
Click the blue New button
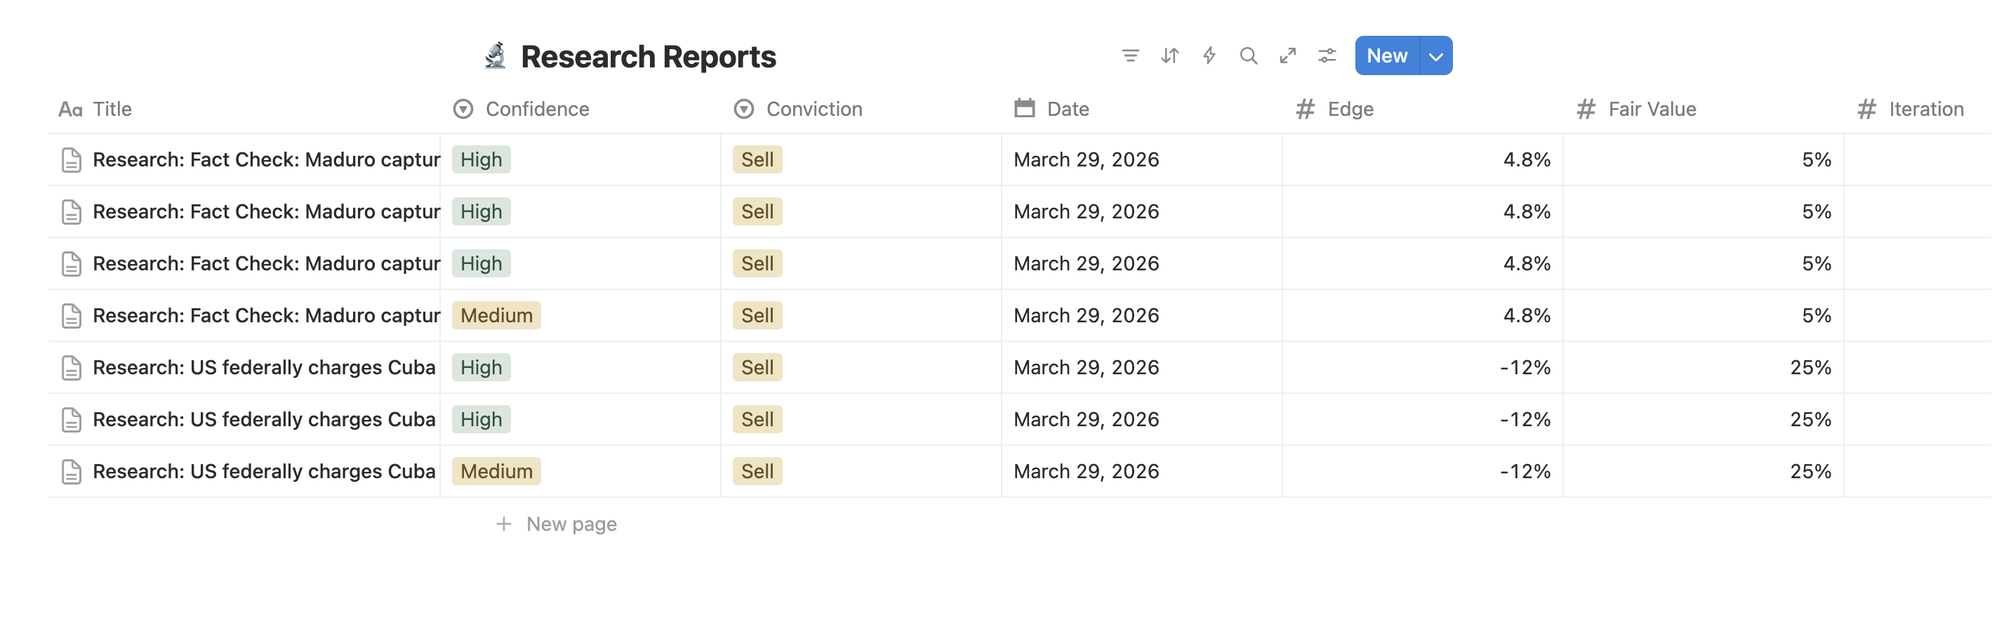point(1387,56)
